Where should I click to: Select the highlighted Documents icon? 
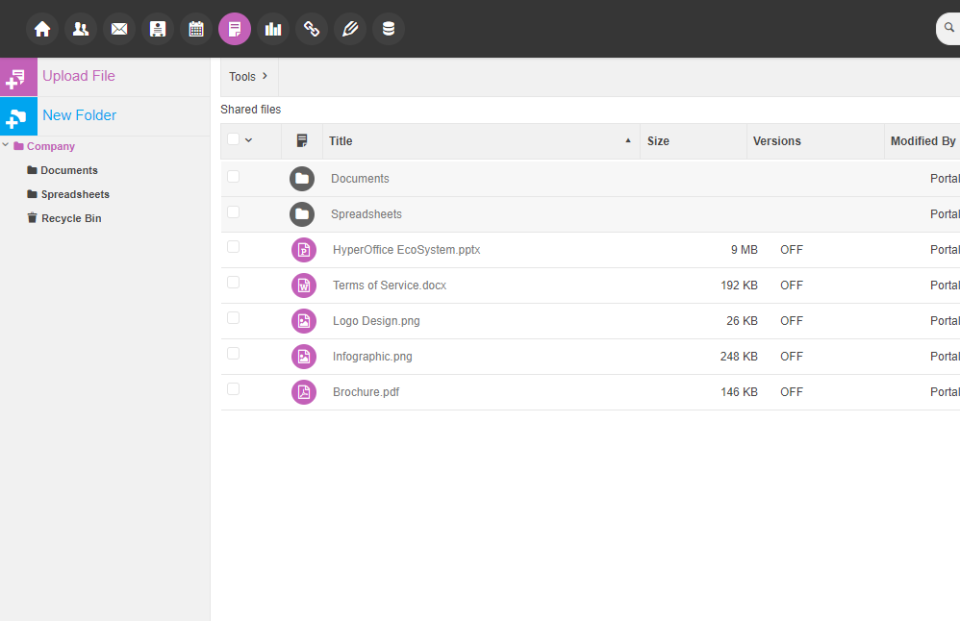click(234, 28)
